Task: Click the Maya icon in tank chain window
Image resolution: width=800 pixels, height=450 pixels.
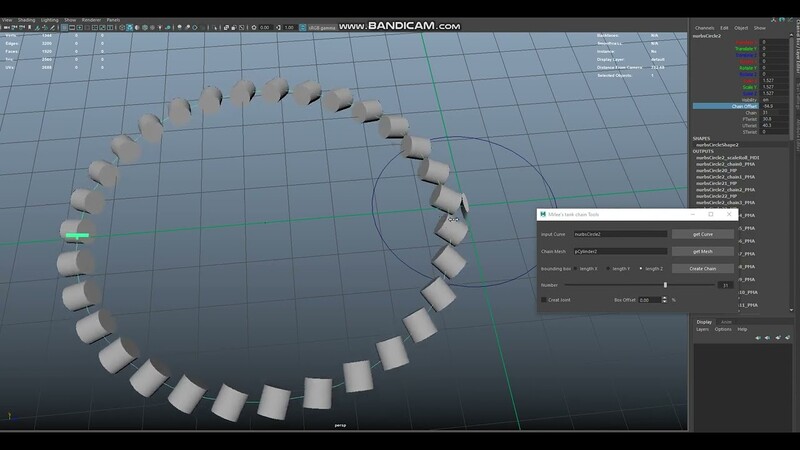Action: (x=541, y=214)
